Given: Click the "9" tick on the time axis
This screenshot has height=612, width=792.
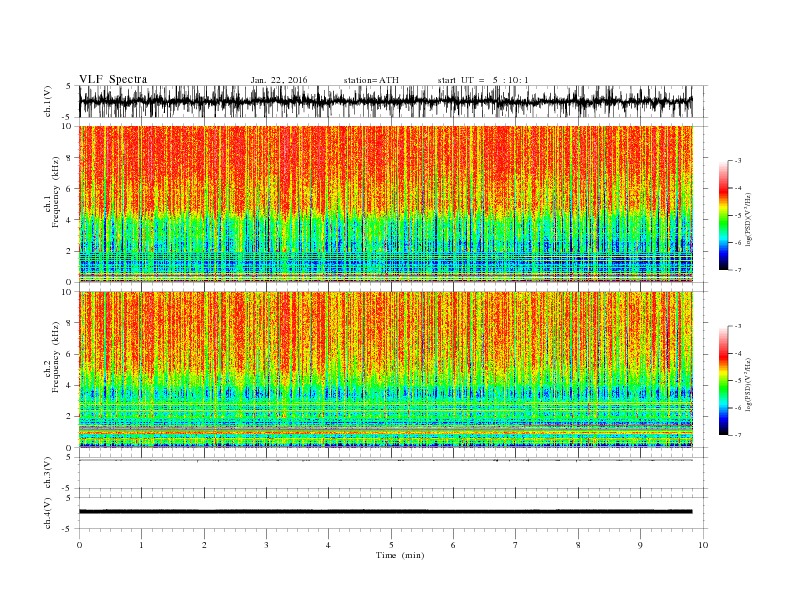Looking at the screenshot, I should 640,545.
